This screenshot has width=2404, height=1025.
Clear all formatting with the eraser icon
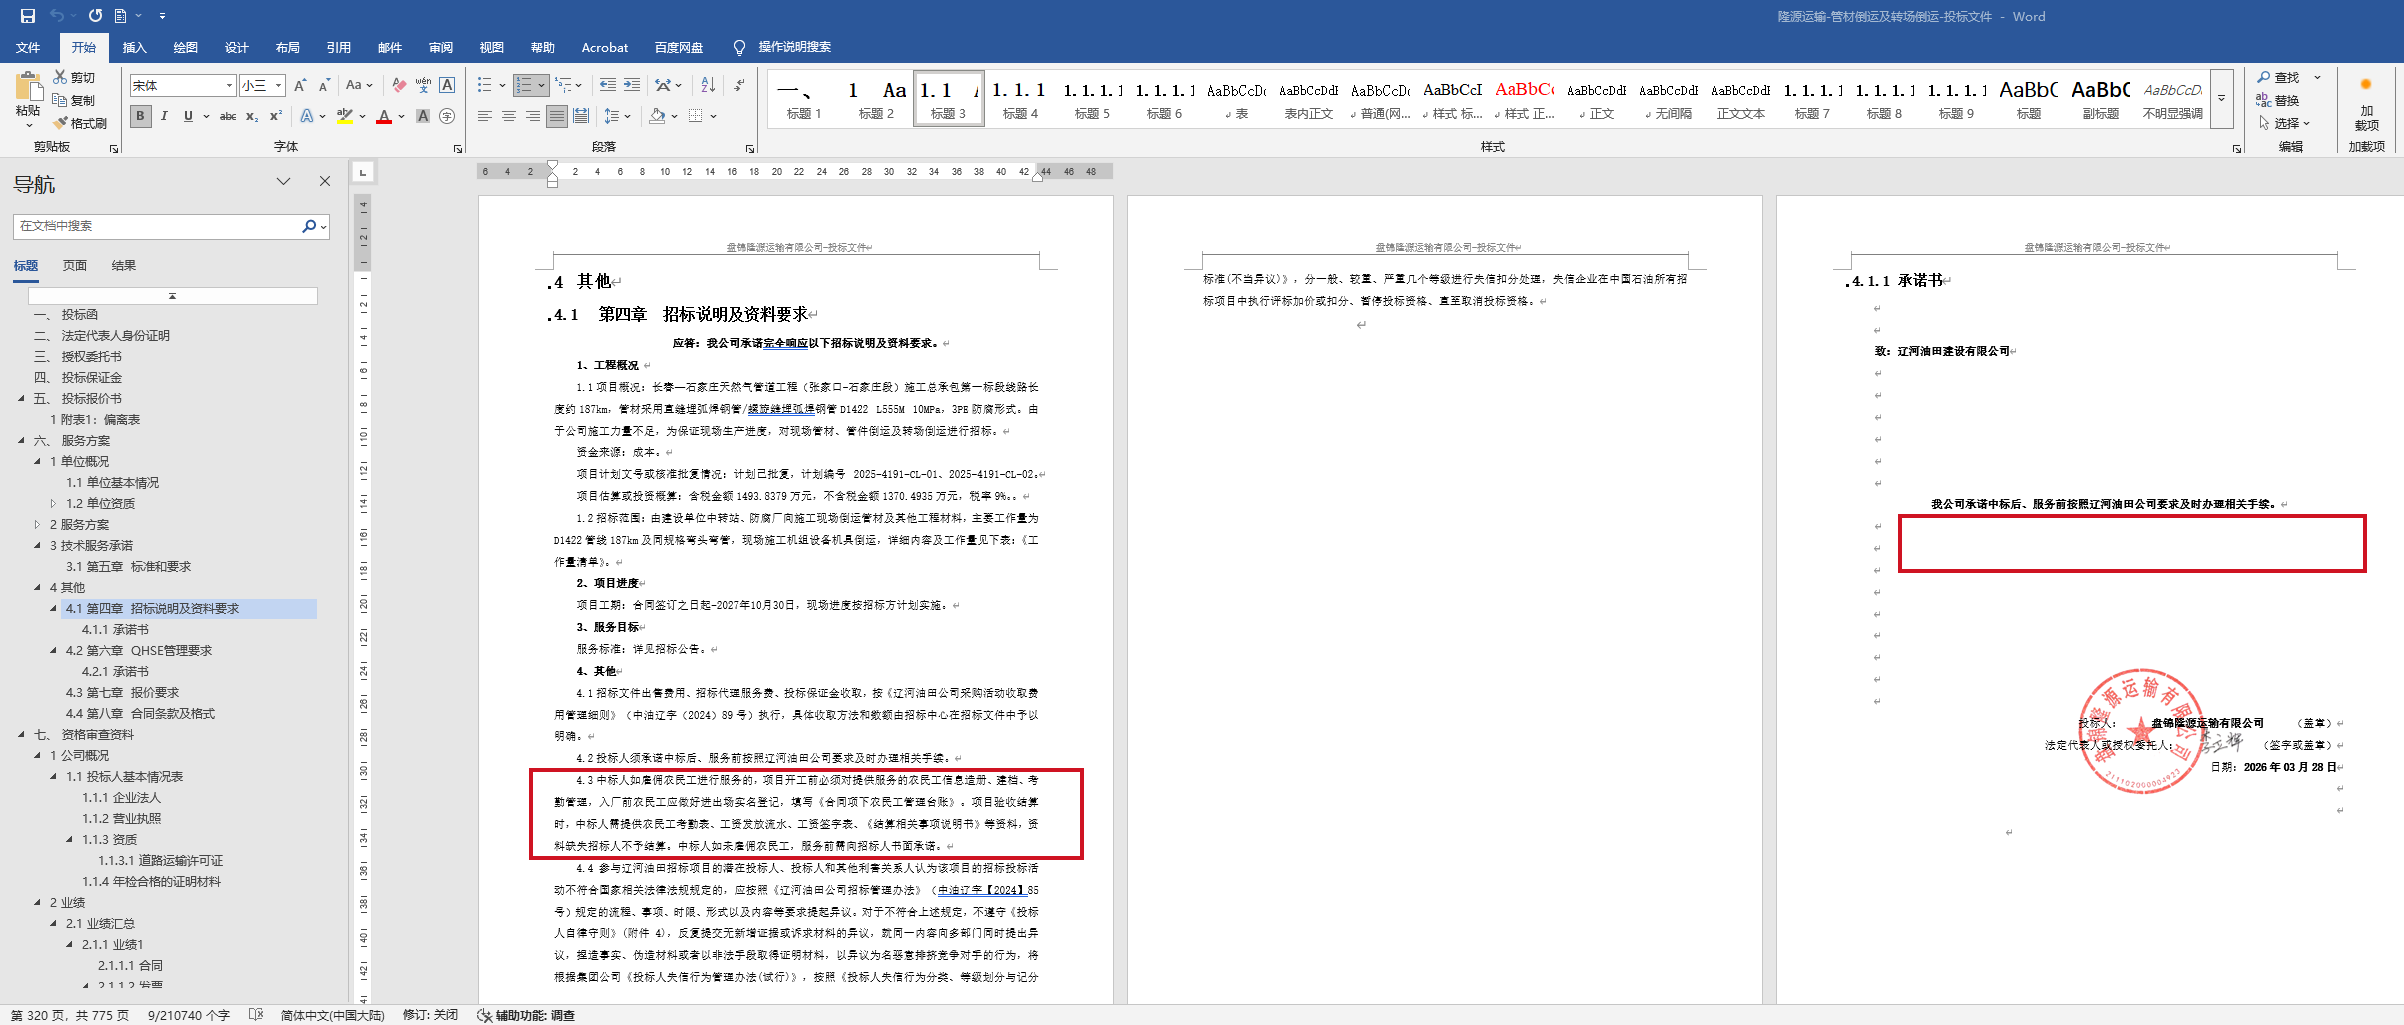399,86
